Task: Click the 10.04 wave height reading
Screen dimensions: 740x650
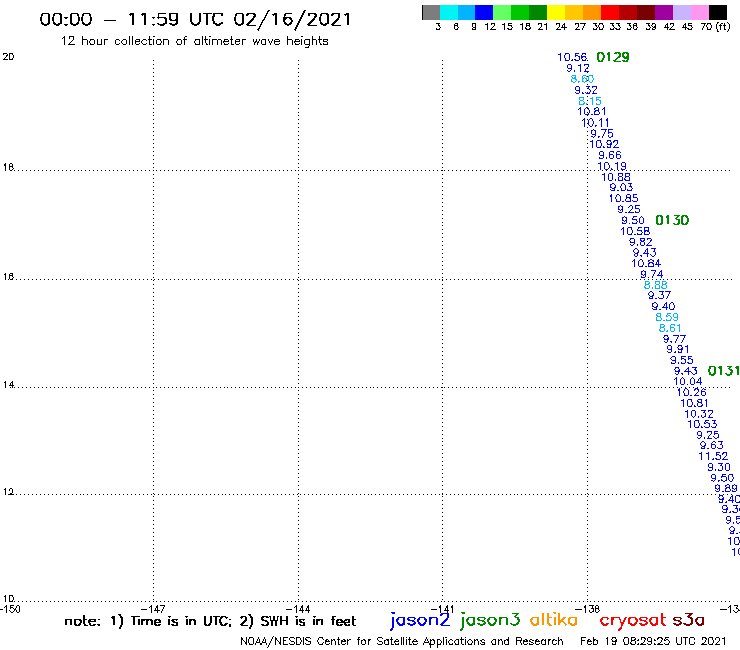Action: tap(688, 381)
